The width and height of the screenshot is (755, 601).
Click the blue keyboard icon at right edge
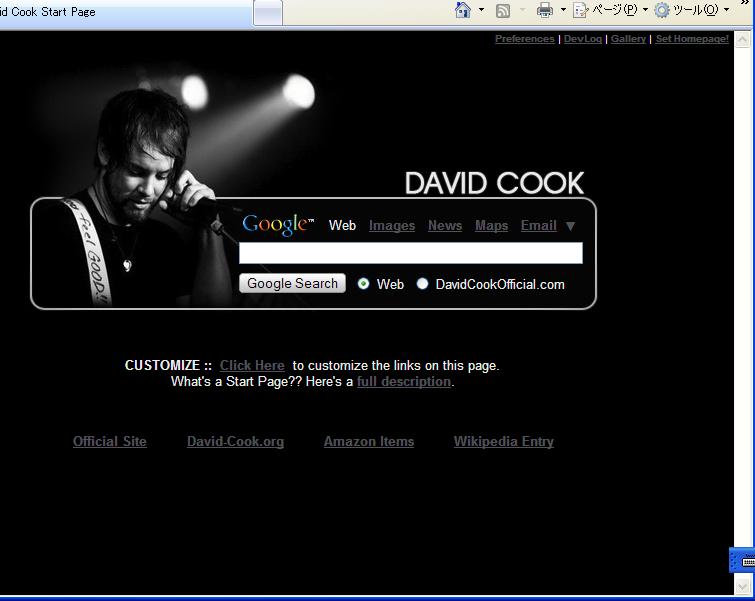pos(742,560)
